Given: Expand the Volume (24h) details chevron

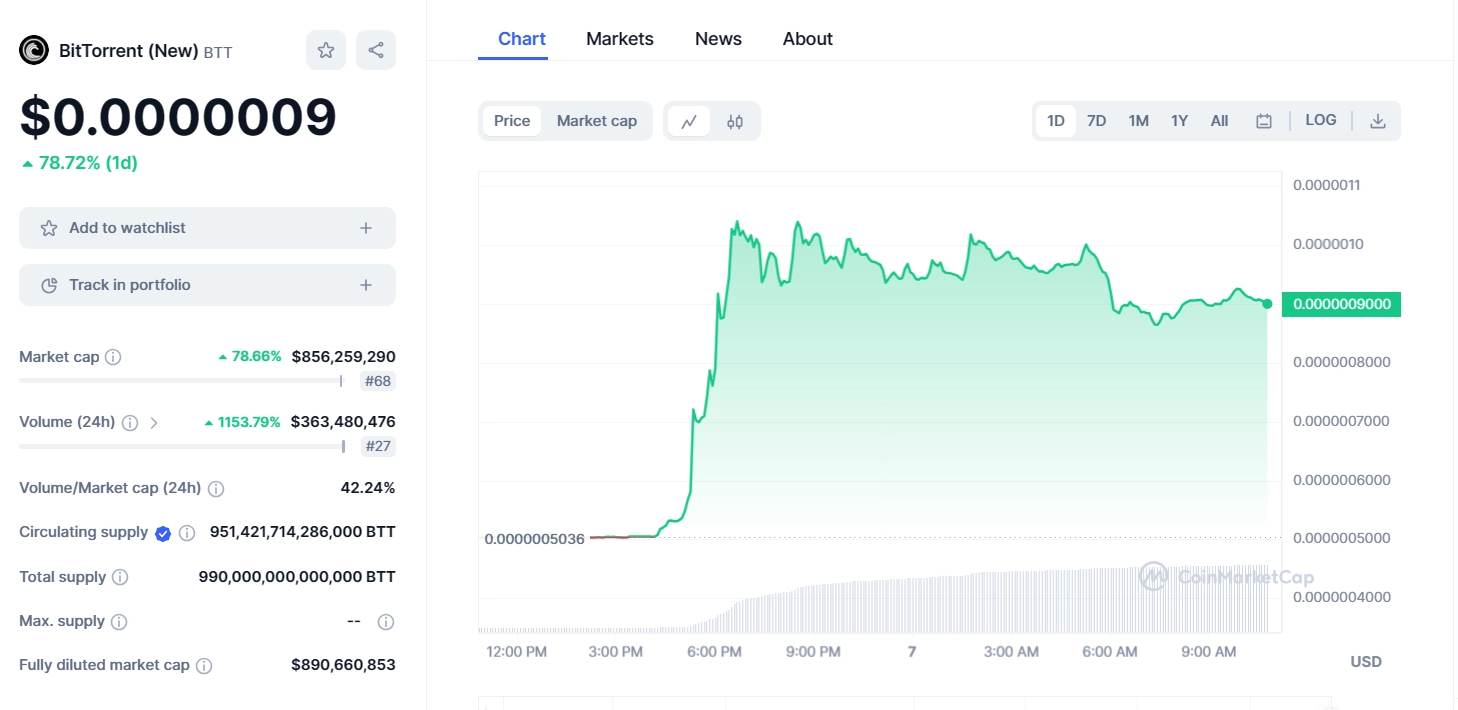Looking at the screenshot, I should coord(155,422).
